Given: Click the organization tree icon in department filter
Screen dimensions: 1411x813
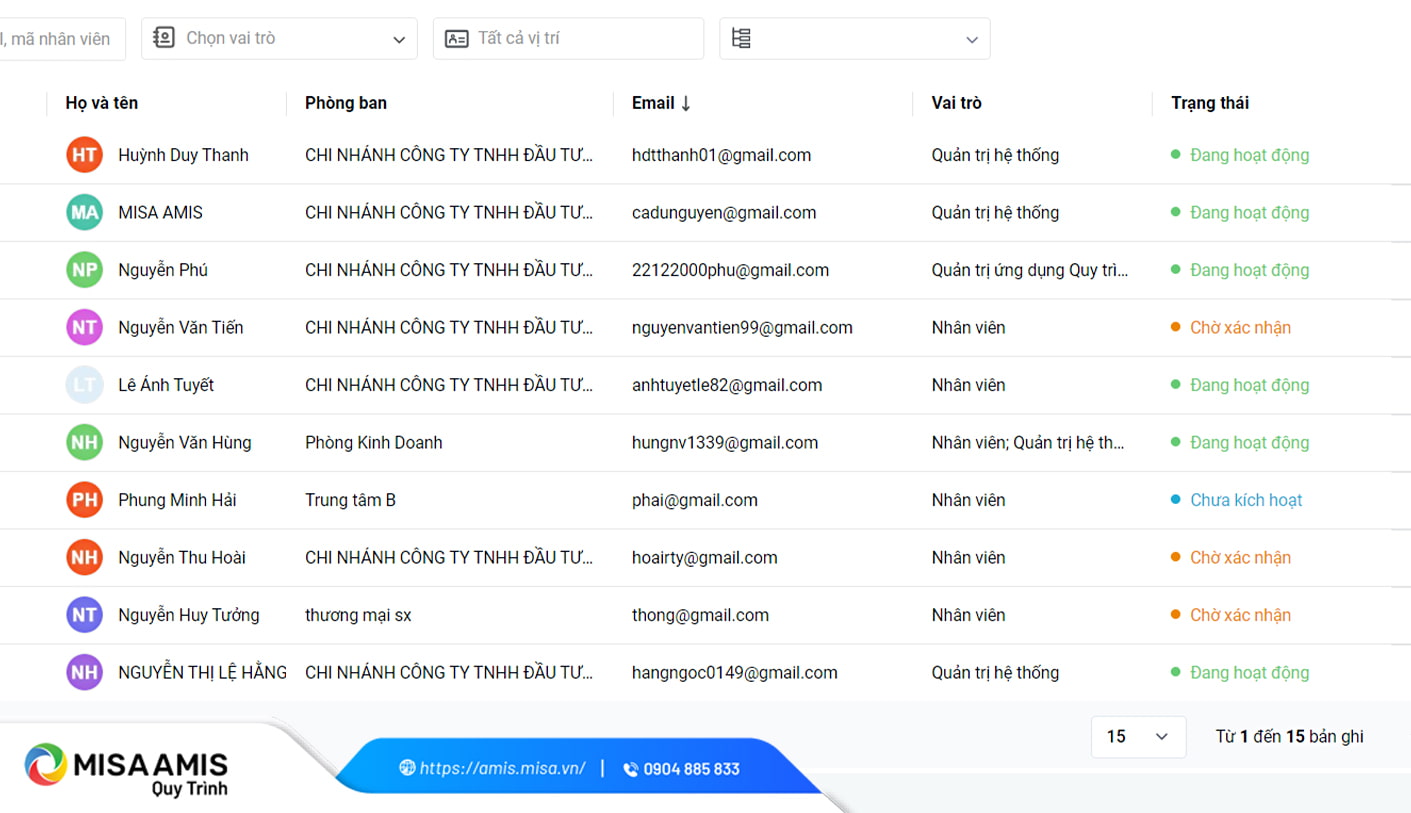Looking at the screenshot, I should [x=741, y=38].
